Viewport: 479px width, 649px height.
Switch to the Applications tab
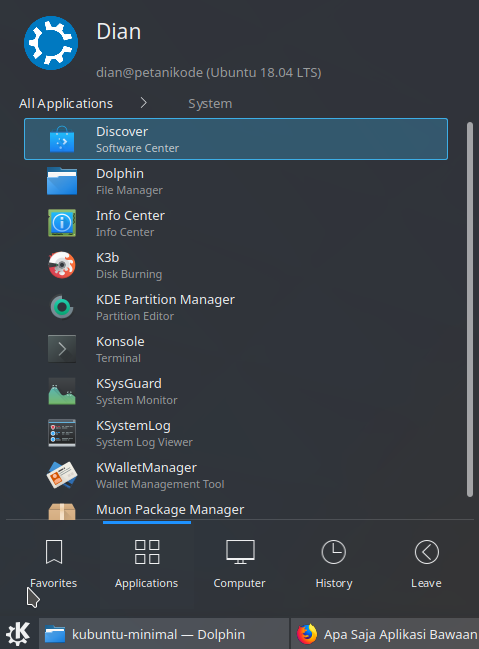147,565
